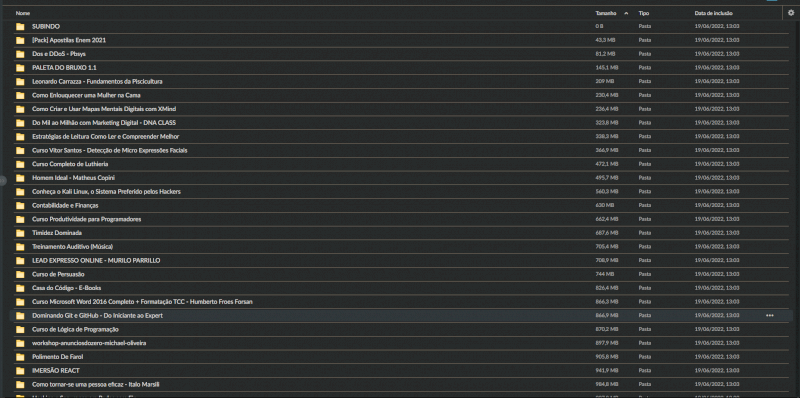The width and height of the screenshot is (800, 398).
Task: Select Curso Completo de Luthieria name
Action: coord(70,164)
